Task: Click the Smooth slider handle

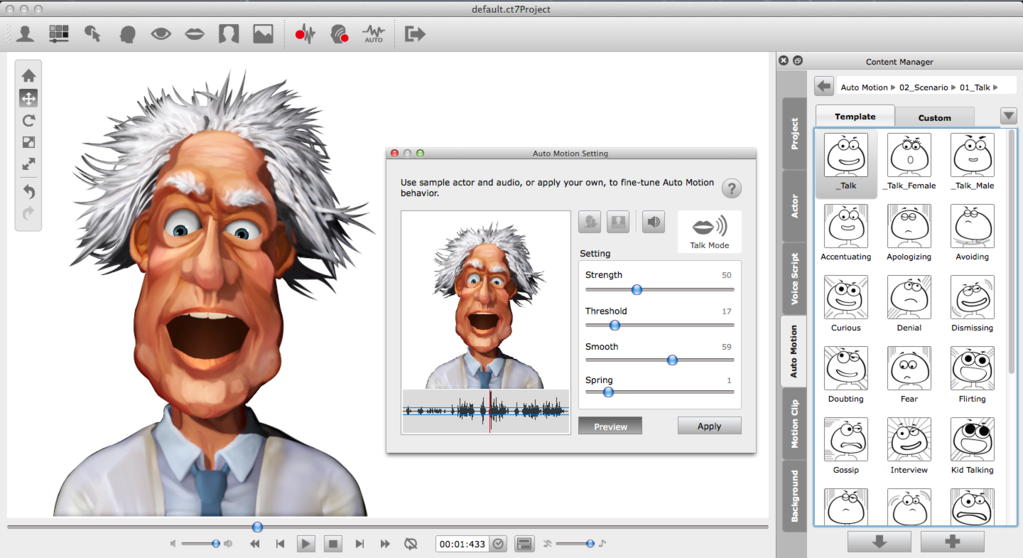Action: (672, 360)
